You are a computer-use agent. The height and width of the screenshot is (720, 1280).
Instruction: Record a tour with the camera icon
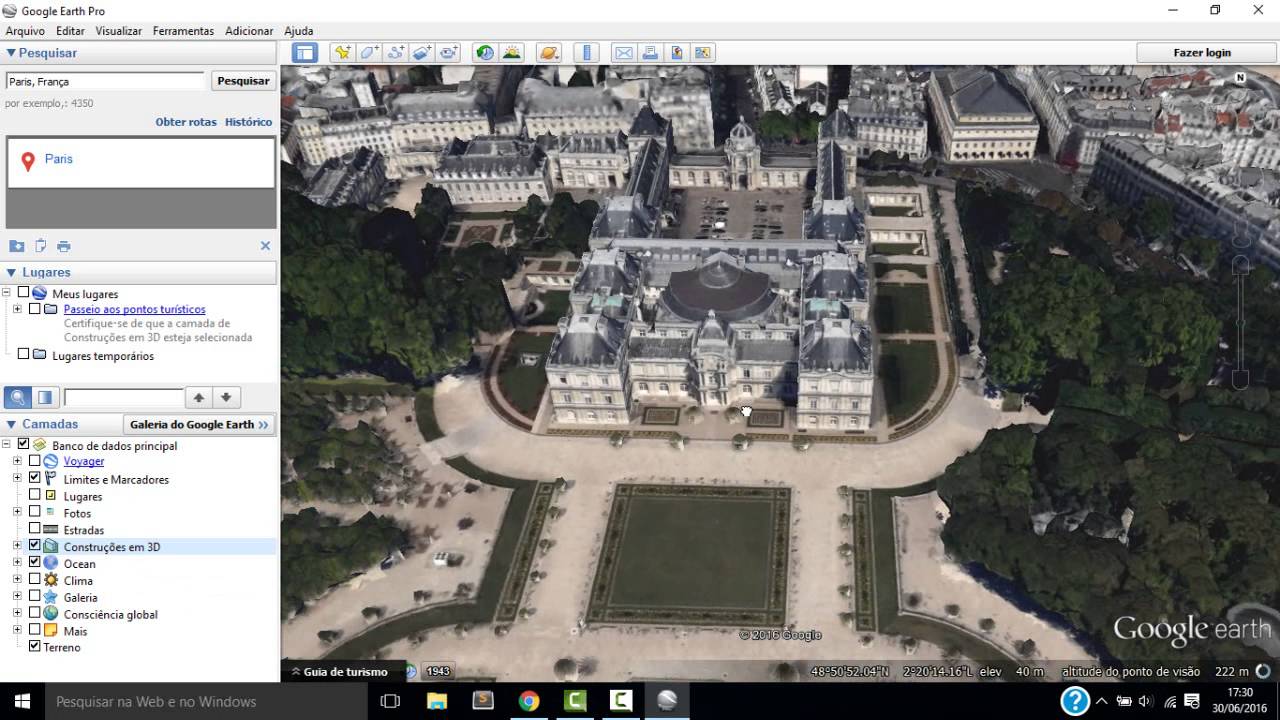click(448, 53)
